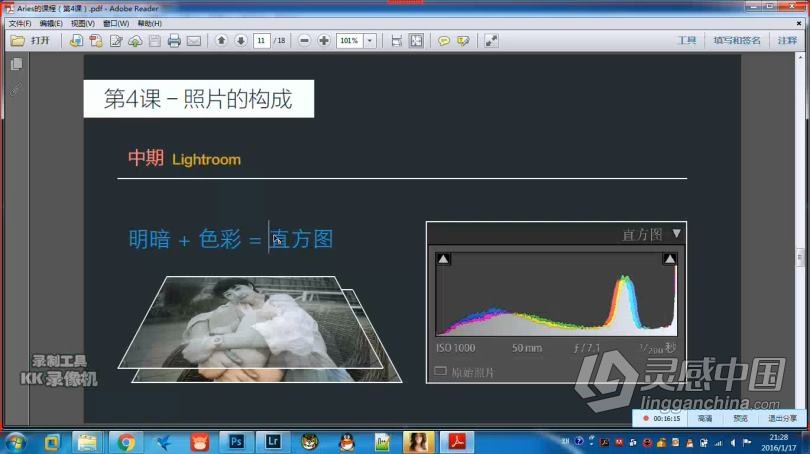Click the 高清 recorder button
The width and height of the screenshot is (810, 454).
coord(705,418)
